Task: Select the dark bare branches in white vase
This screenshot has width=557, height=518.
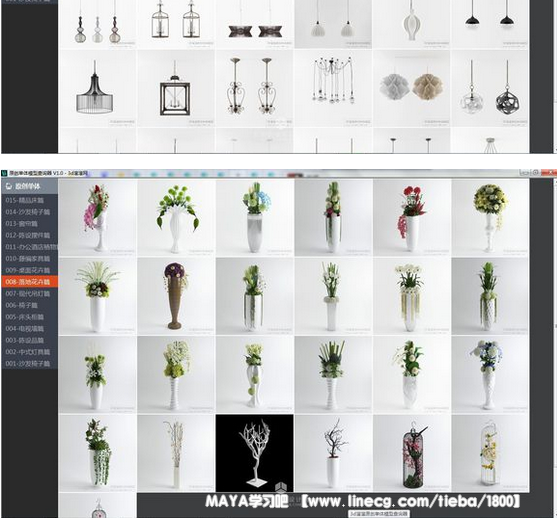Action: tap(333, 453)
